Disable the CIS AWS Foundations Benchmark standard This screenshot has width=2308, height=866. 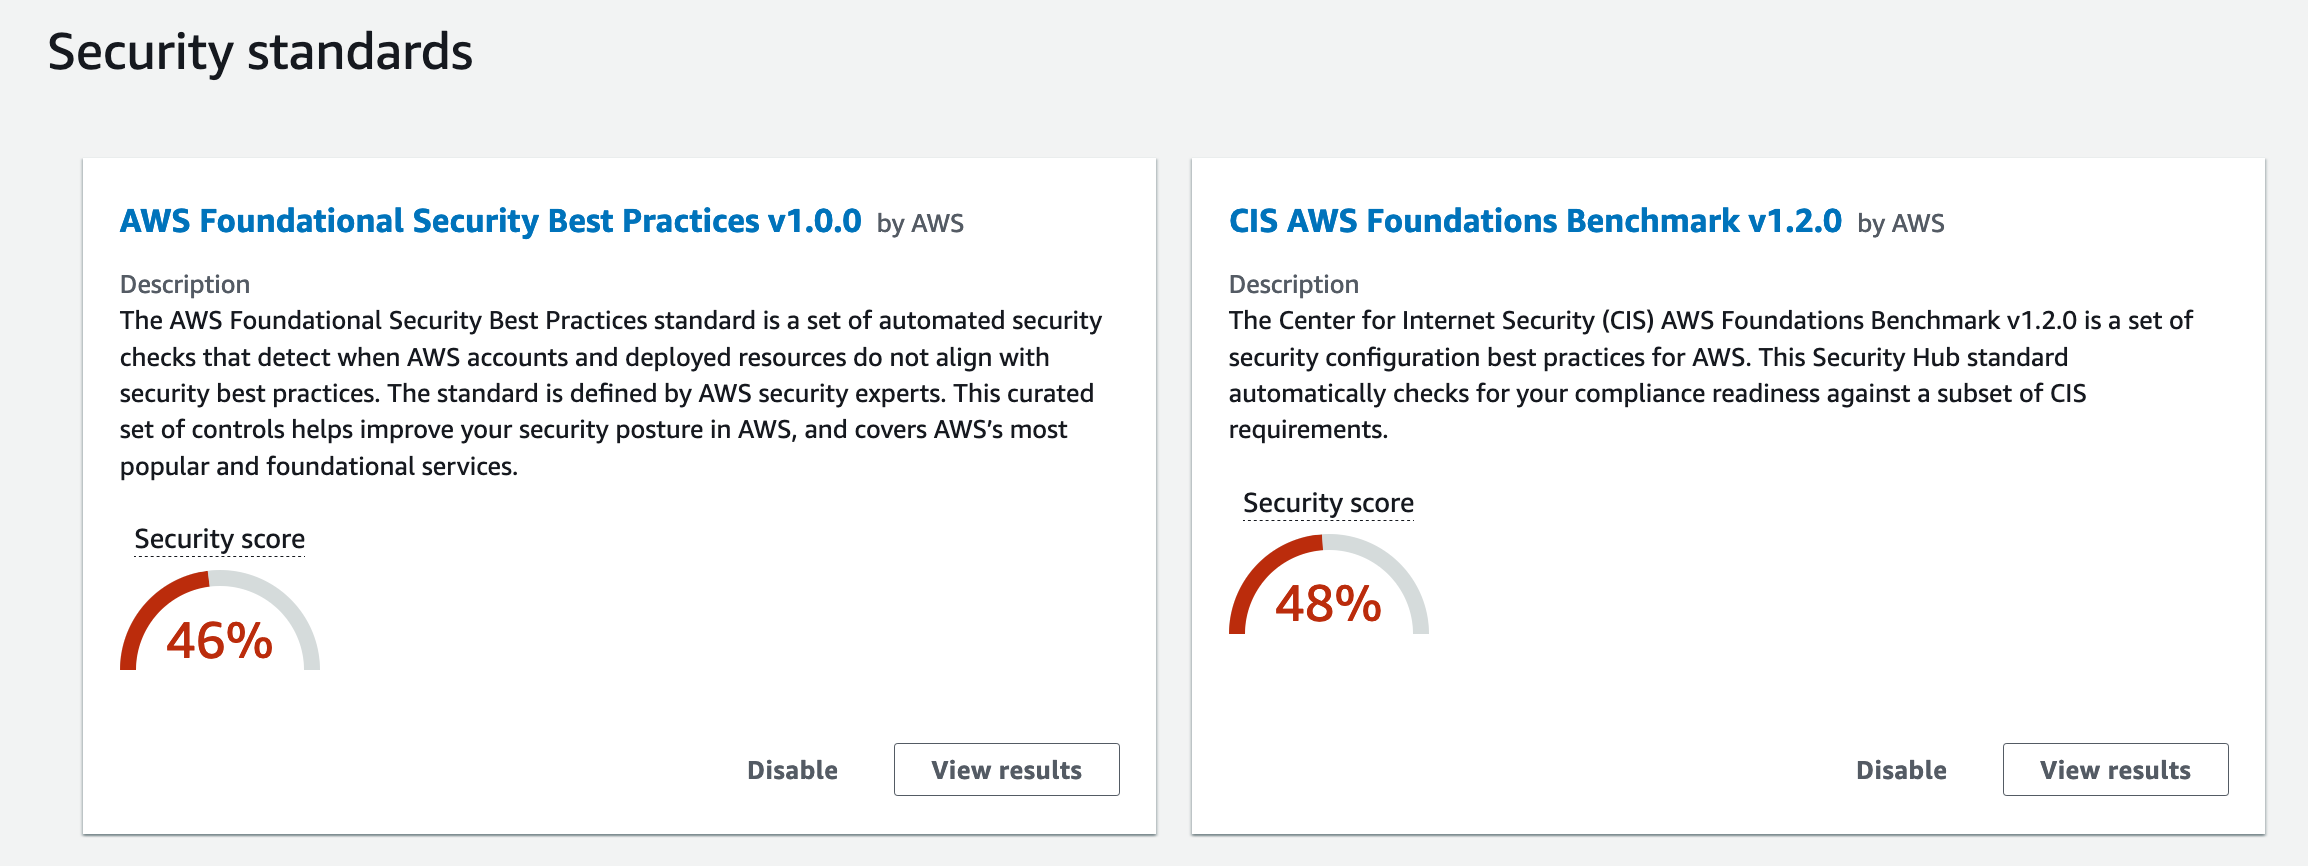pos(1901,770)
